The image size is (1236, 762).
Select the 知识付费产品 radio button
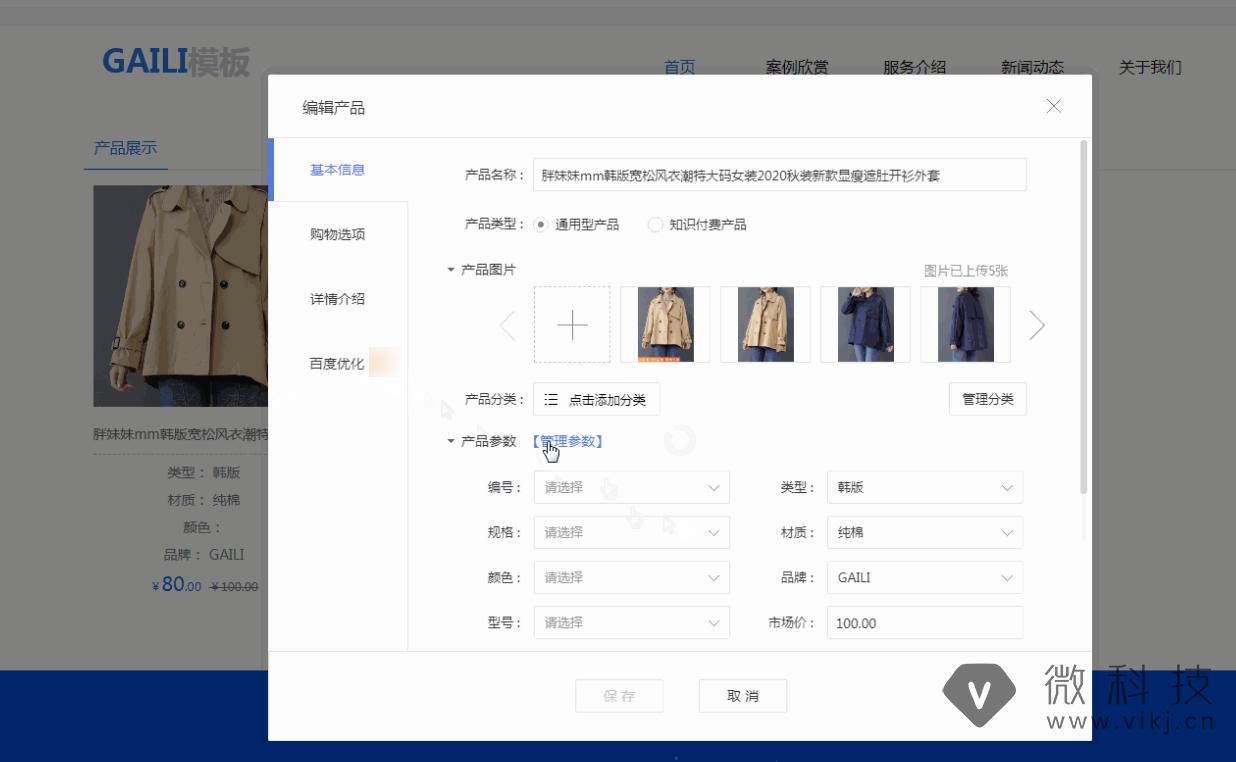point(655,225)
